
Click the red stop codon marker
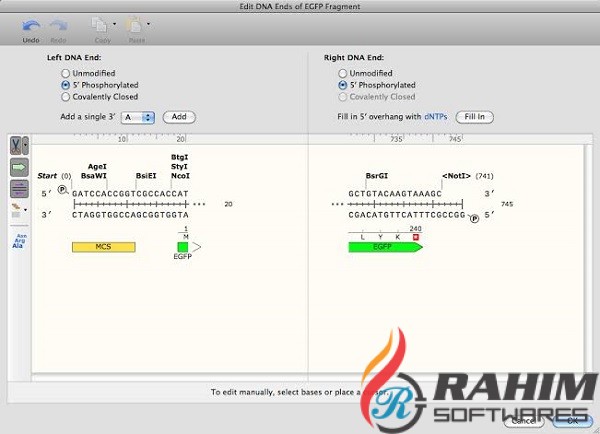(x=416, y=237)
